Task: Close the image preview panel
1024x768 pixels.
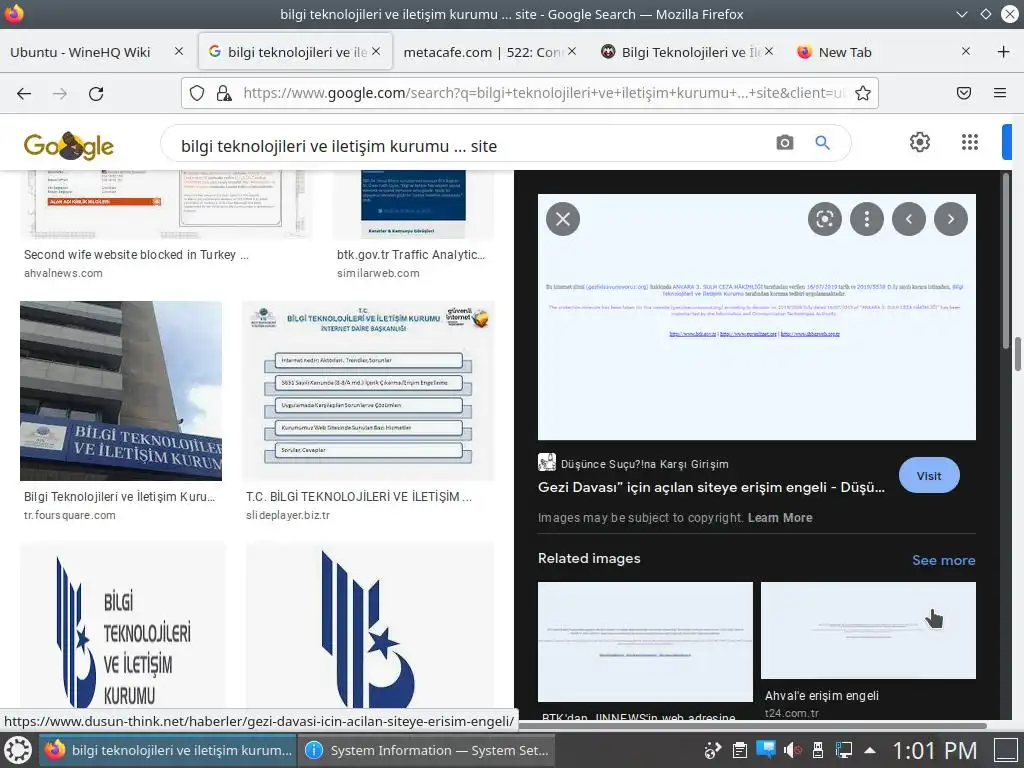Action: point(563,219)
